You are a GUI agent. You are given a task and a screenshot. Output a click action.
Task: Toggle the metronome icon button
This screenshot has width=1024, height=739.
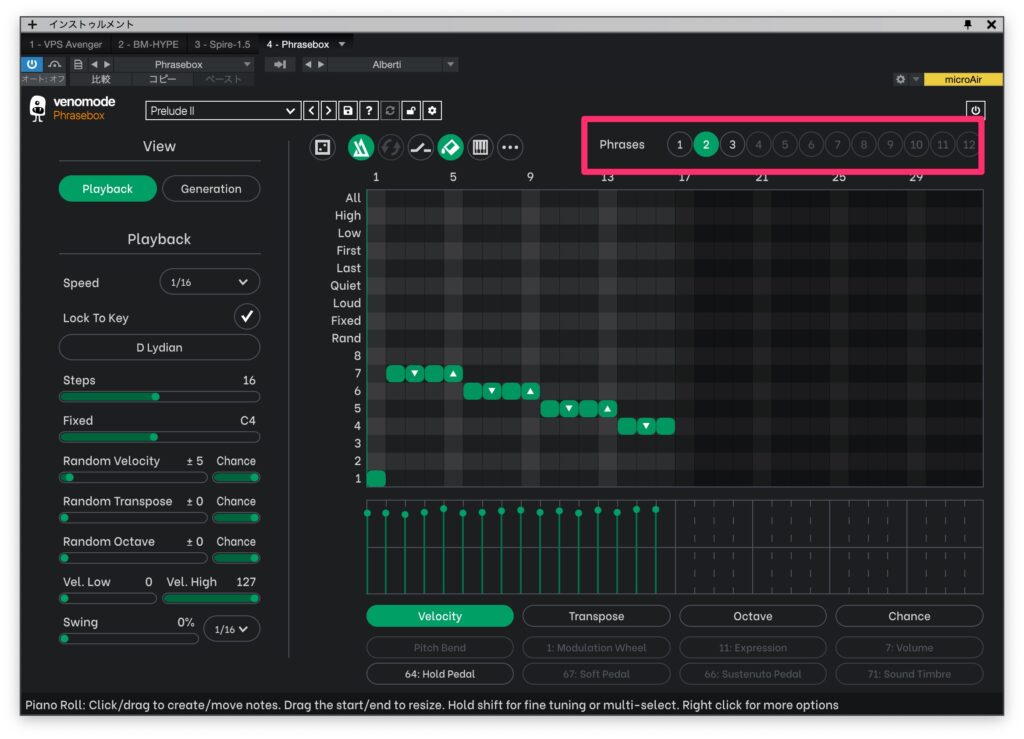(x=361, y=147)
